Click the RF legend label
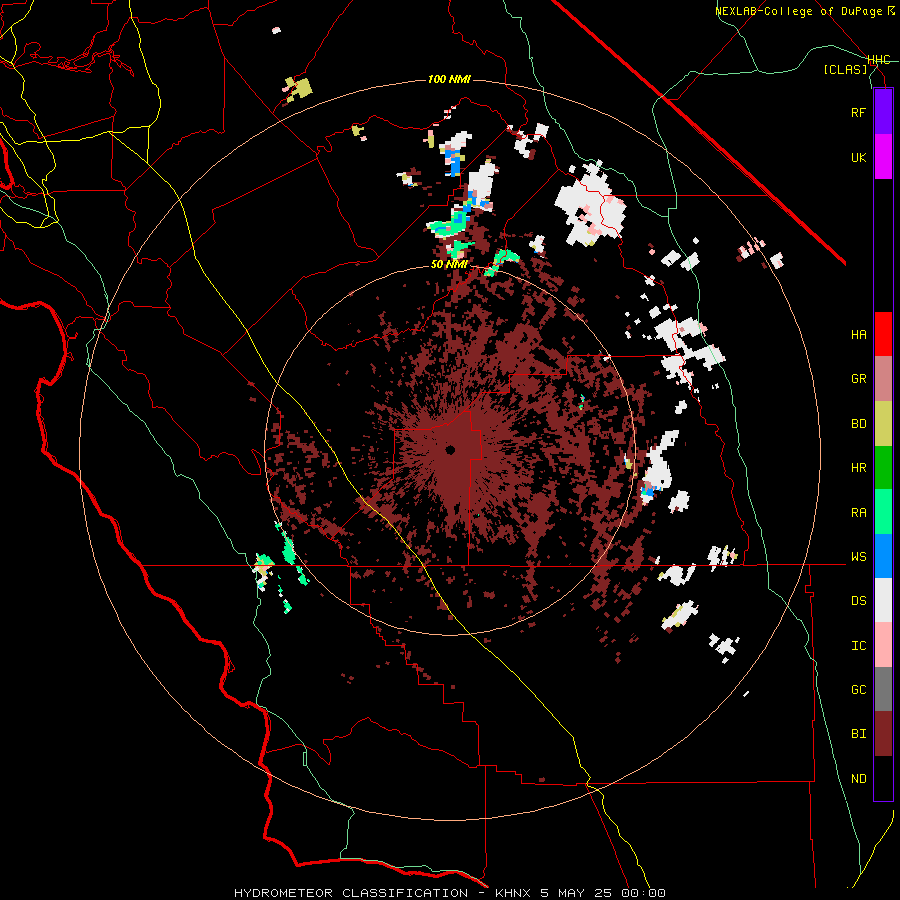Screen dimensions: 900x900 pyautogui.click(x=858, y=112)
